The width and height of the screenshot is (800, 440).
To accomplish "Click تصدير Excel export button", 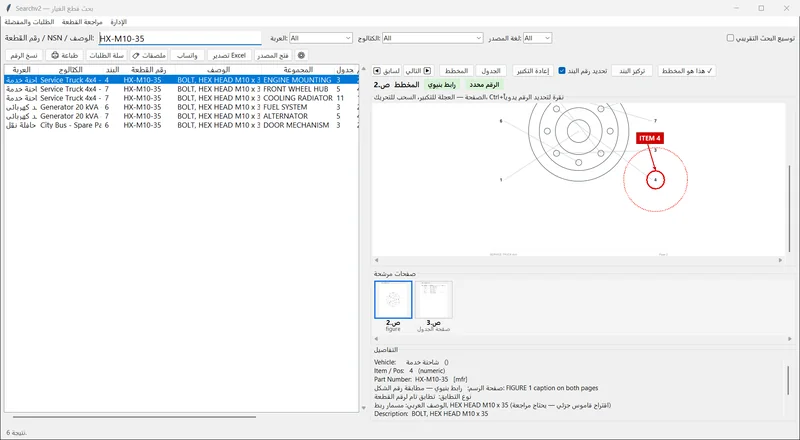I will 229,55.
